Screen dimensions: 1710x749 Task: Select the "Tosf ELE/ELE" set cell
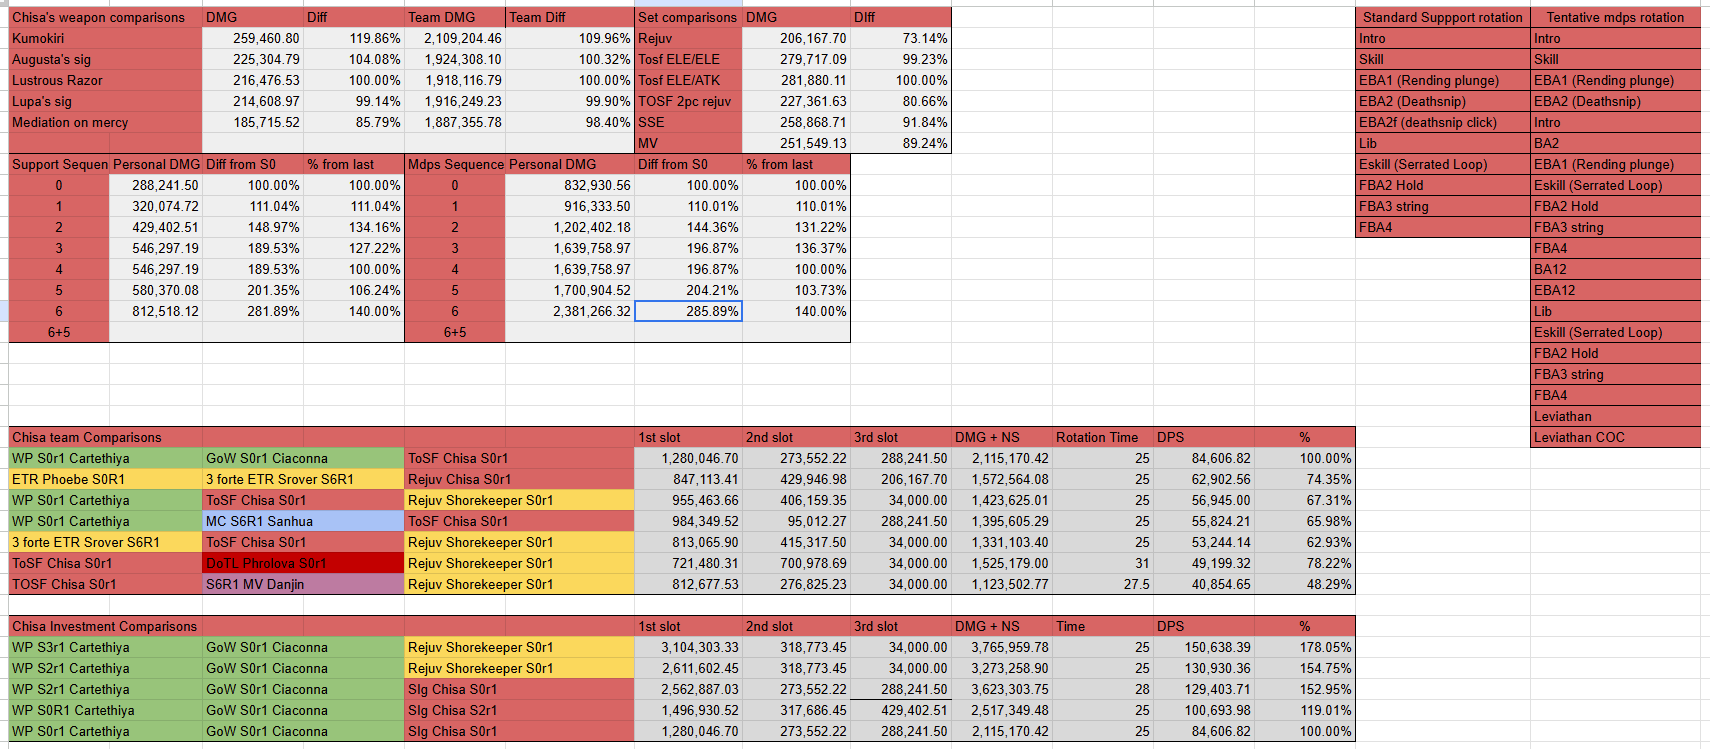689,59
